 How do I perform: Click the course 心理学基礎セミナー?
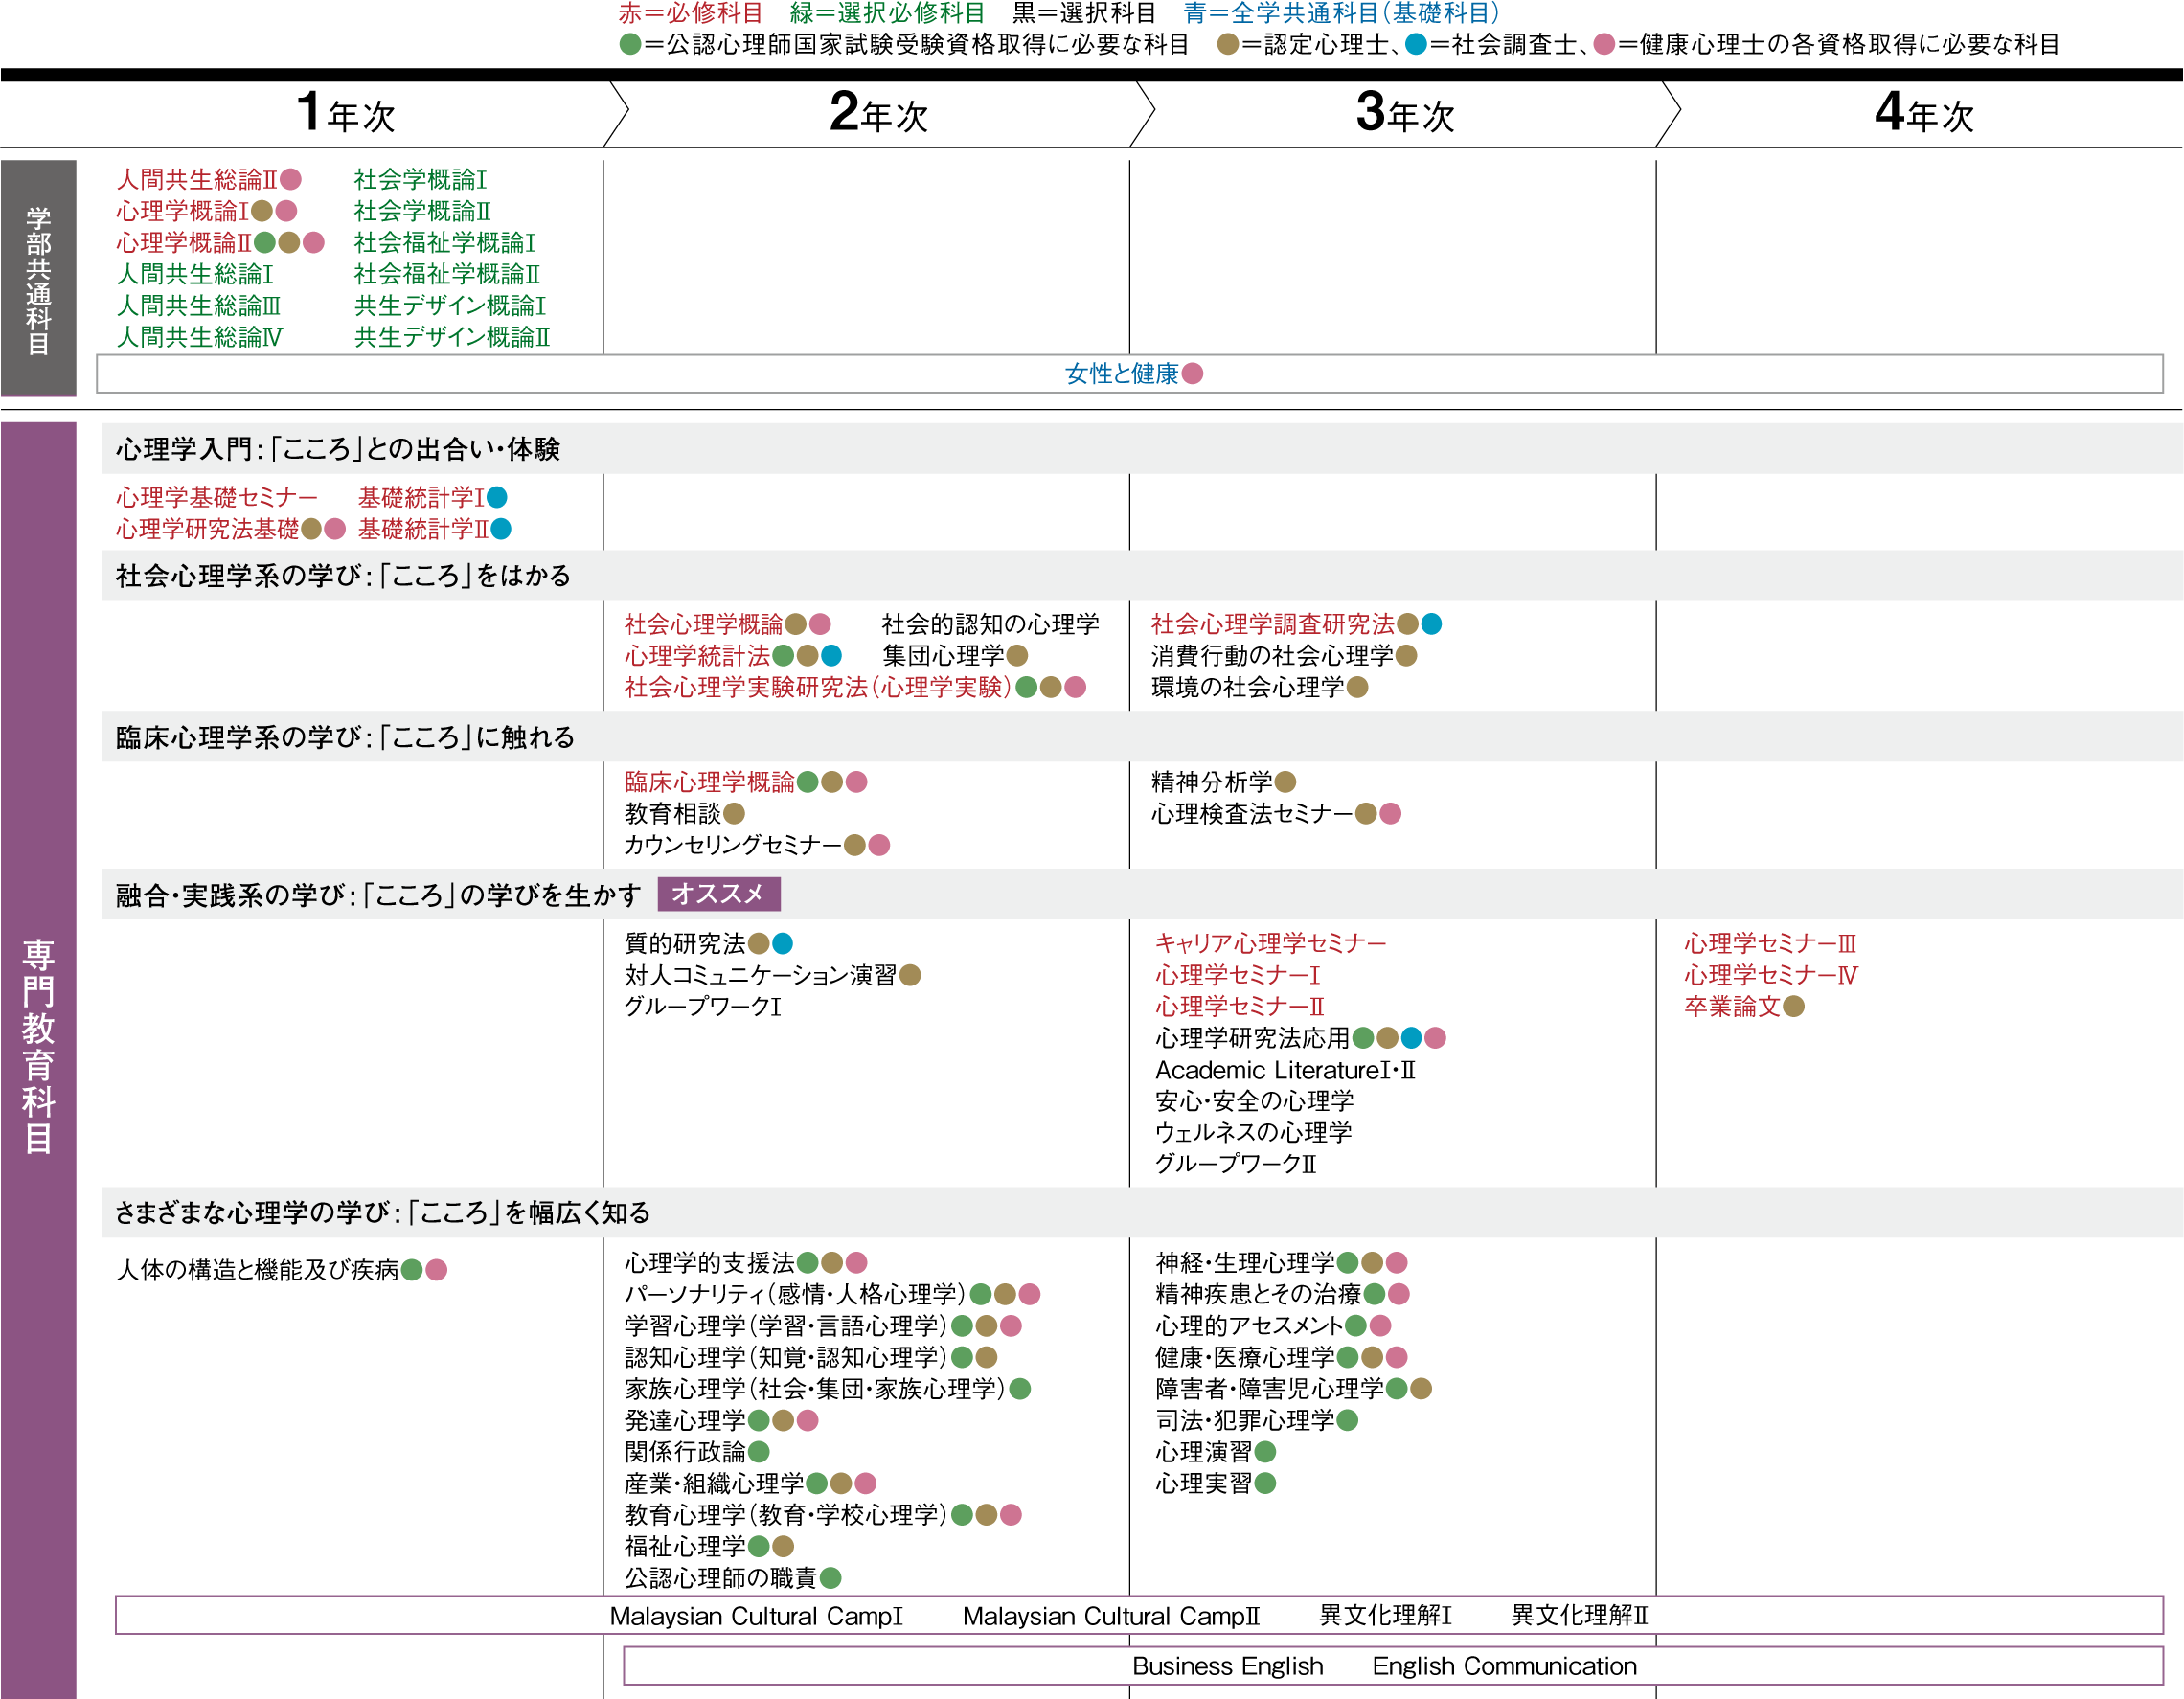coord(217,497)
